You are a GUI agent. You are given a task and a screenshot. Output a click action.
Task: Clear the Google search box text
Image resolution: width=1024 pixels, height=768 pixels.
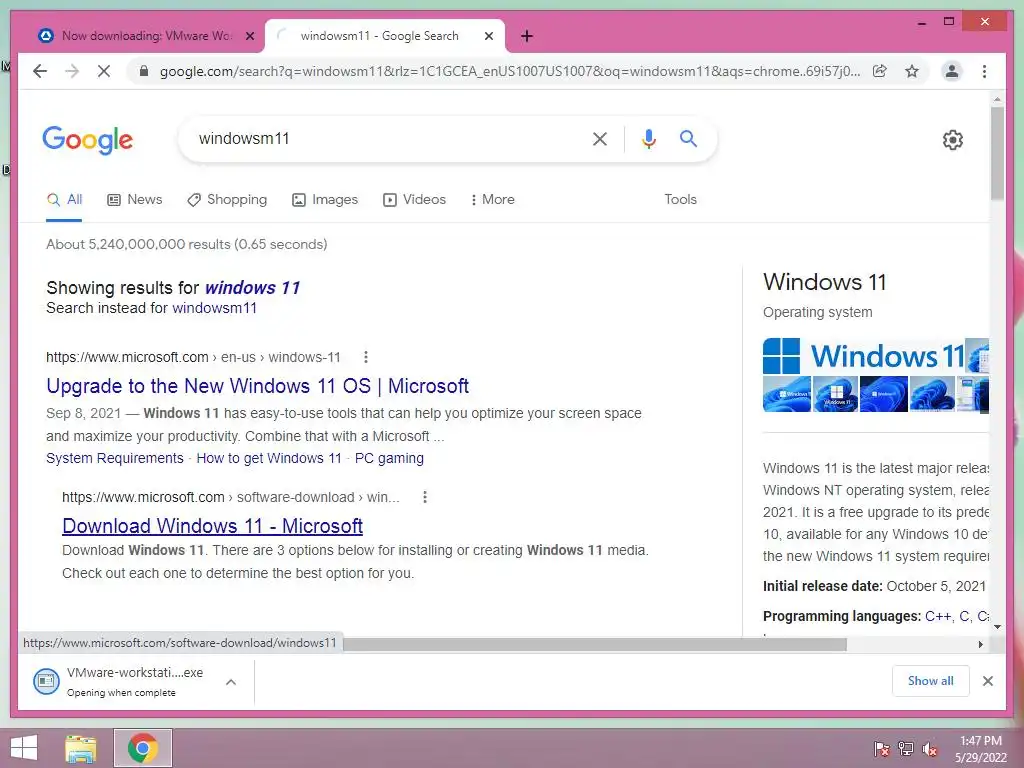pyautogui.click(x=600, y=138)
